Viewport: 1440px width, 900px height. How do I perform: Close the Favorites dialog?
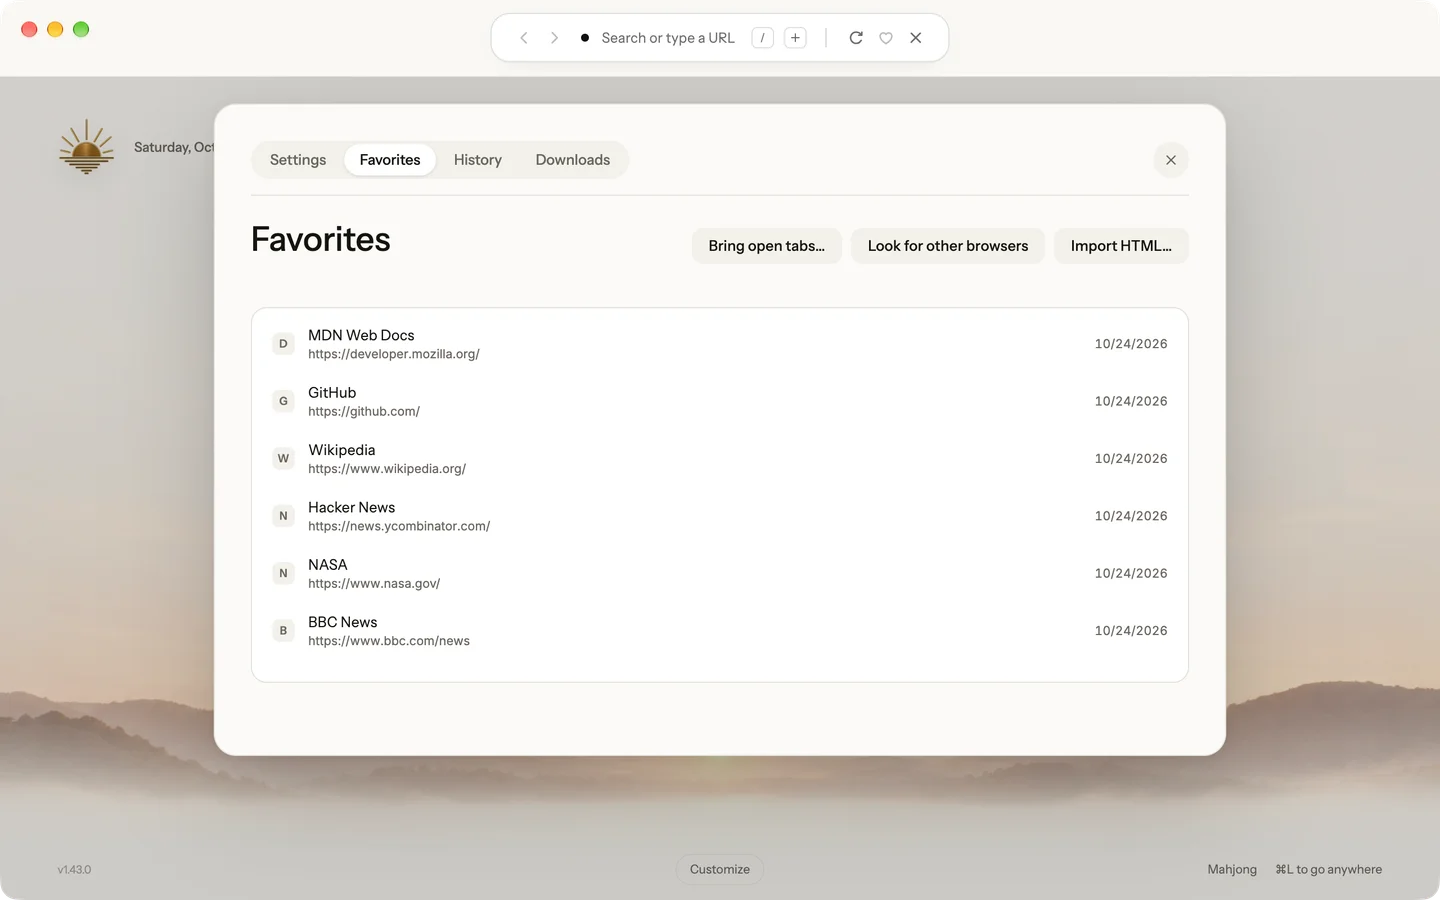click(x=1171, y=160)
